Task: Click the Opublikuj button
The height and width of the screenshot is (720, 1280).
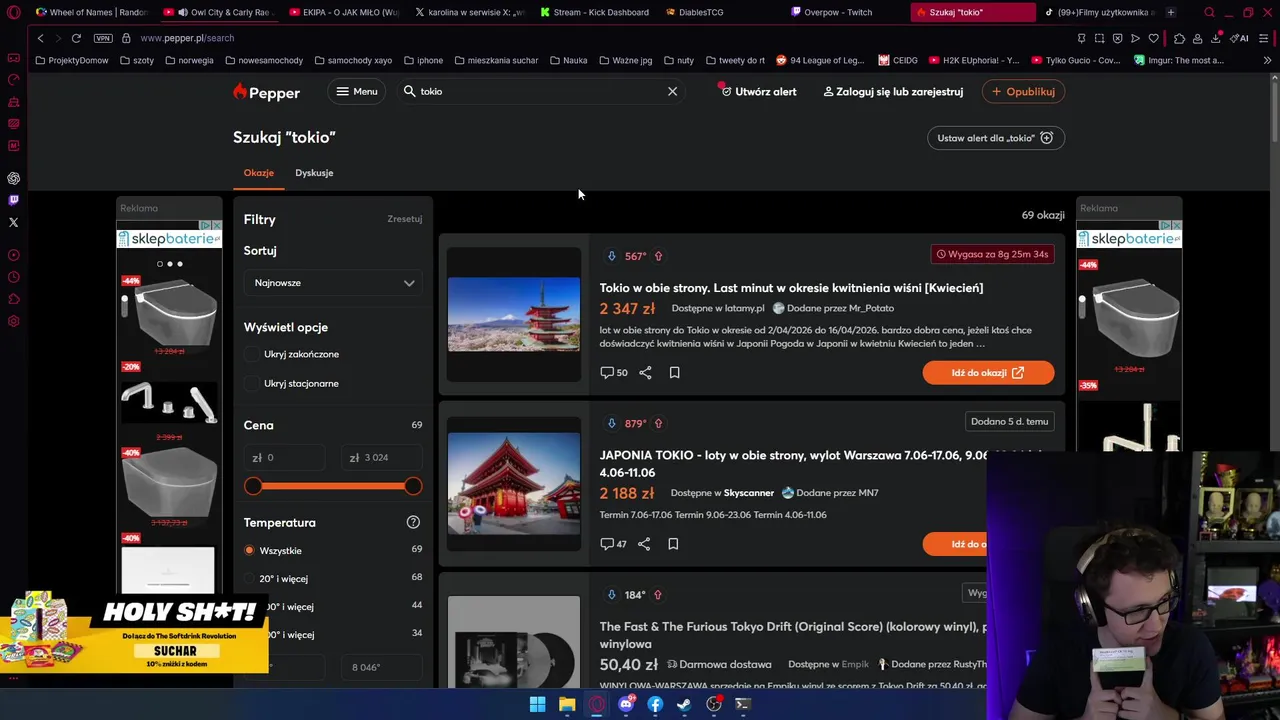Action: pos(1023,91)
